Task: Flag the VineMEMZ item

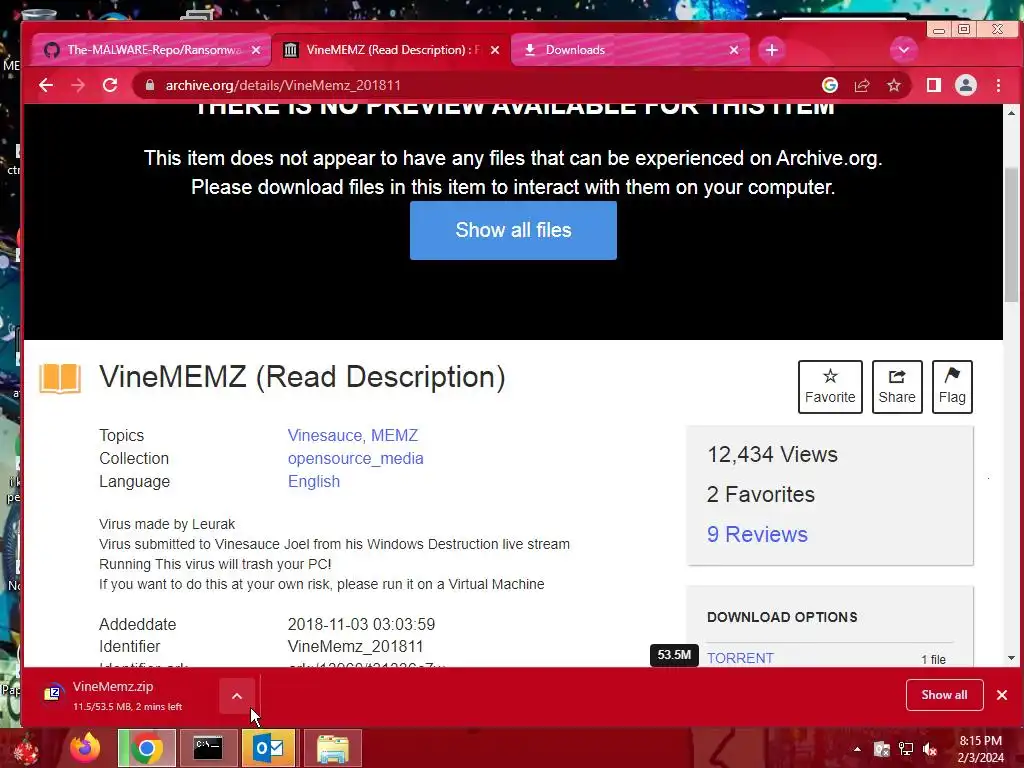Action: coord(952,387)
